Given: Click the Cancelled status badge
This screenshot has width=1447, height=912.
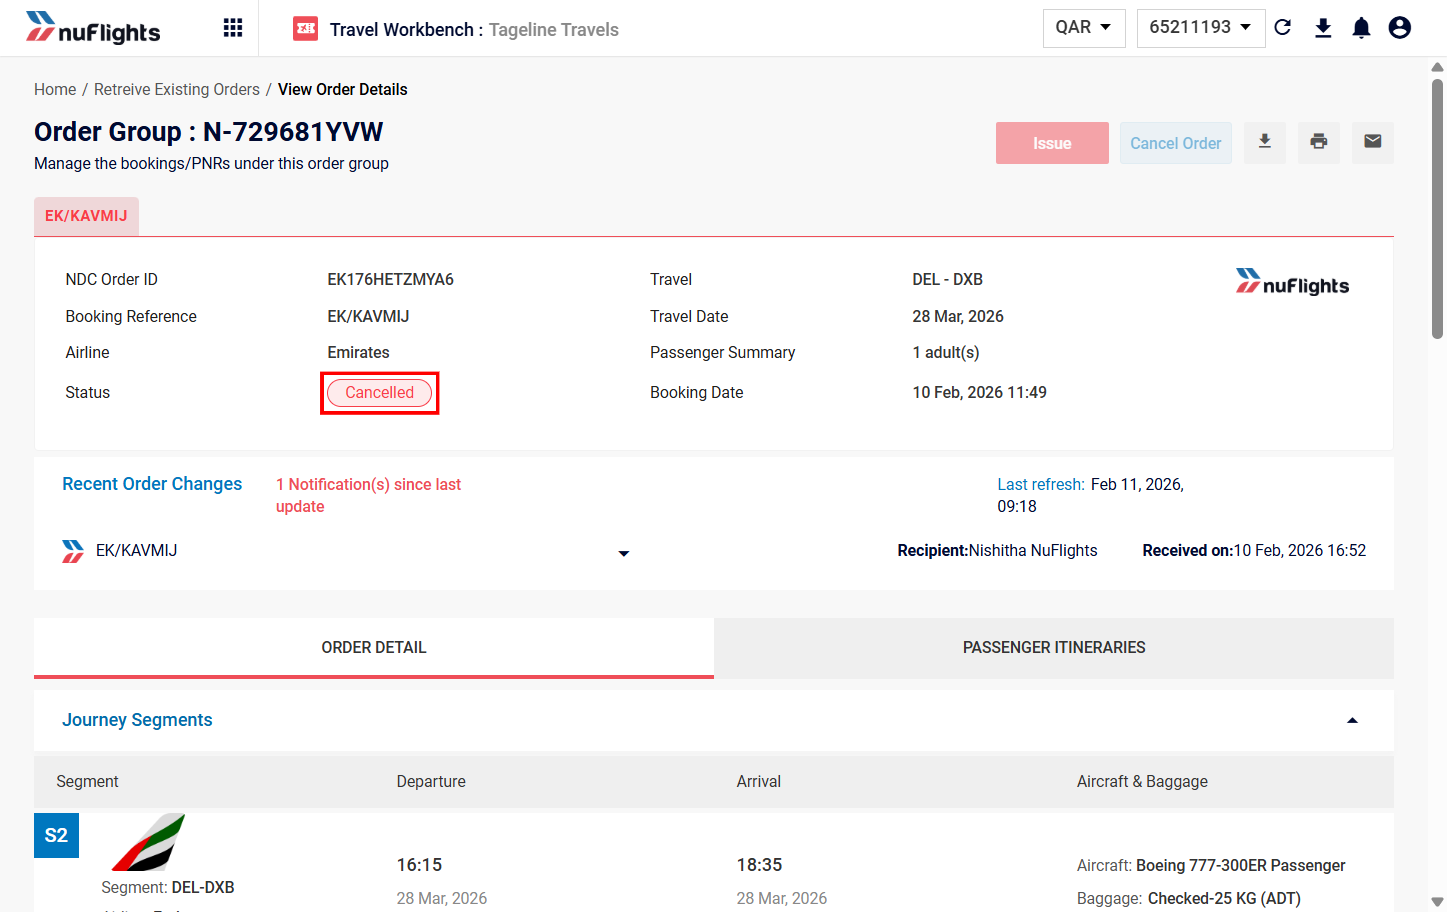Looking at the screenshot, I should pos(380,393).
